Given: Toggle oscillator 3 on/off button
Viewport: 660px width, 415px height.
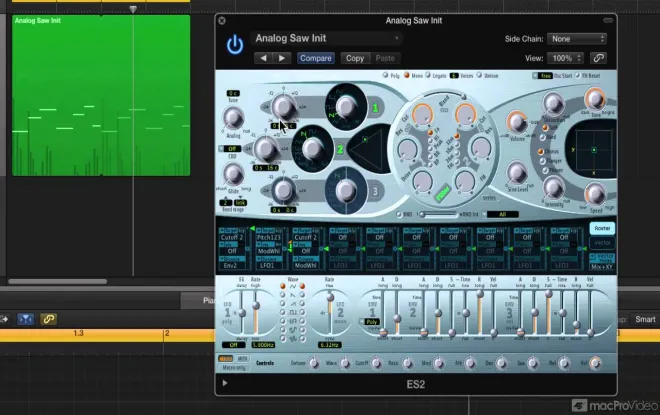Looking at the screenshot, I should point(375,192).
